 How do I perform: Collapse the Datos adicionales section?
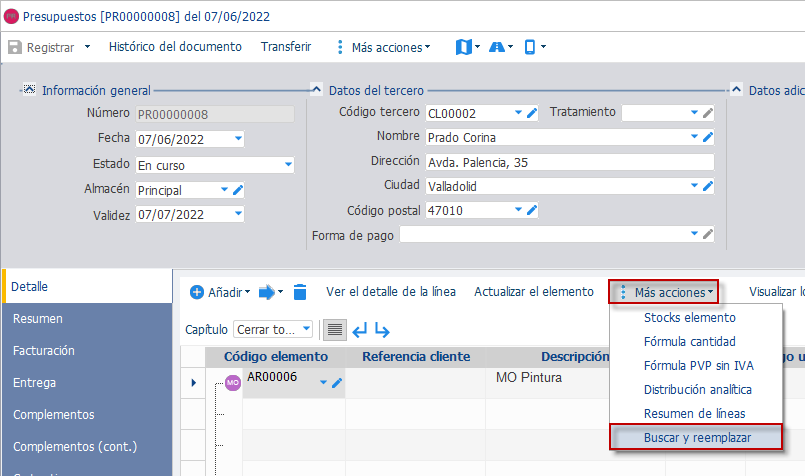[x=736, y=89]
